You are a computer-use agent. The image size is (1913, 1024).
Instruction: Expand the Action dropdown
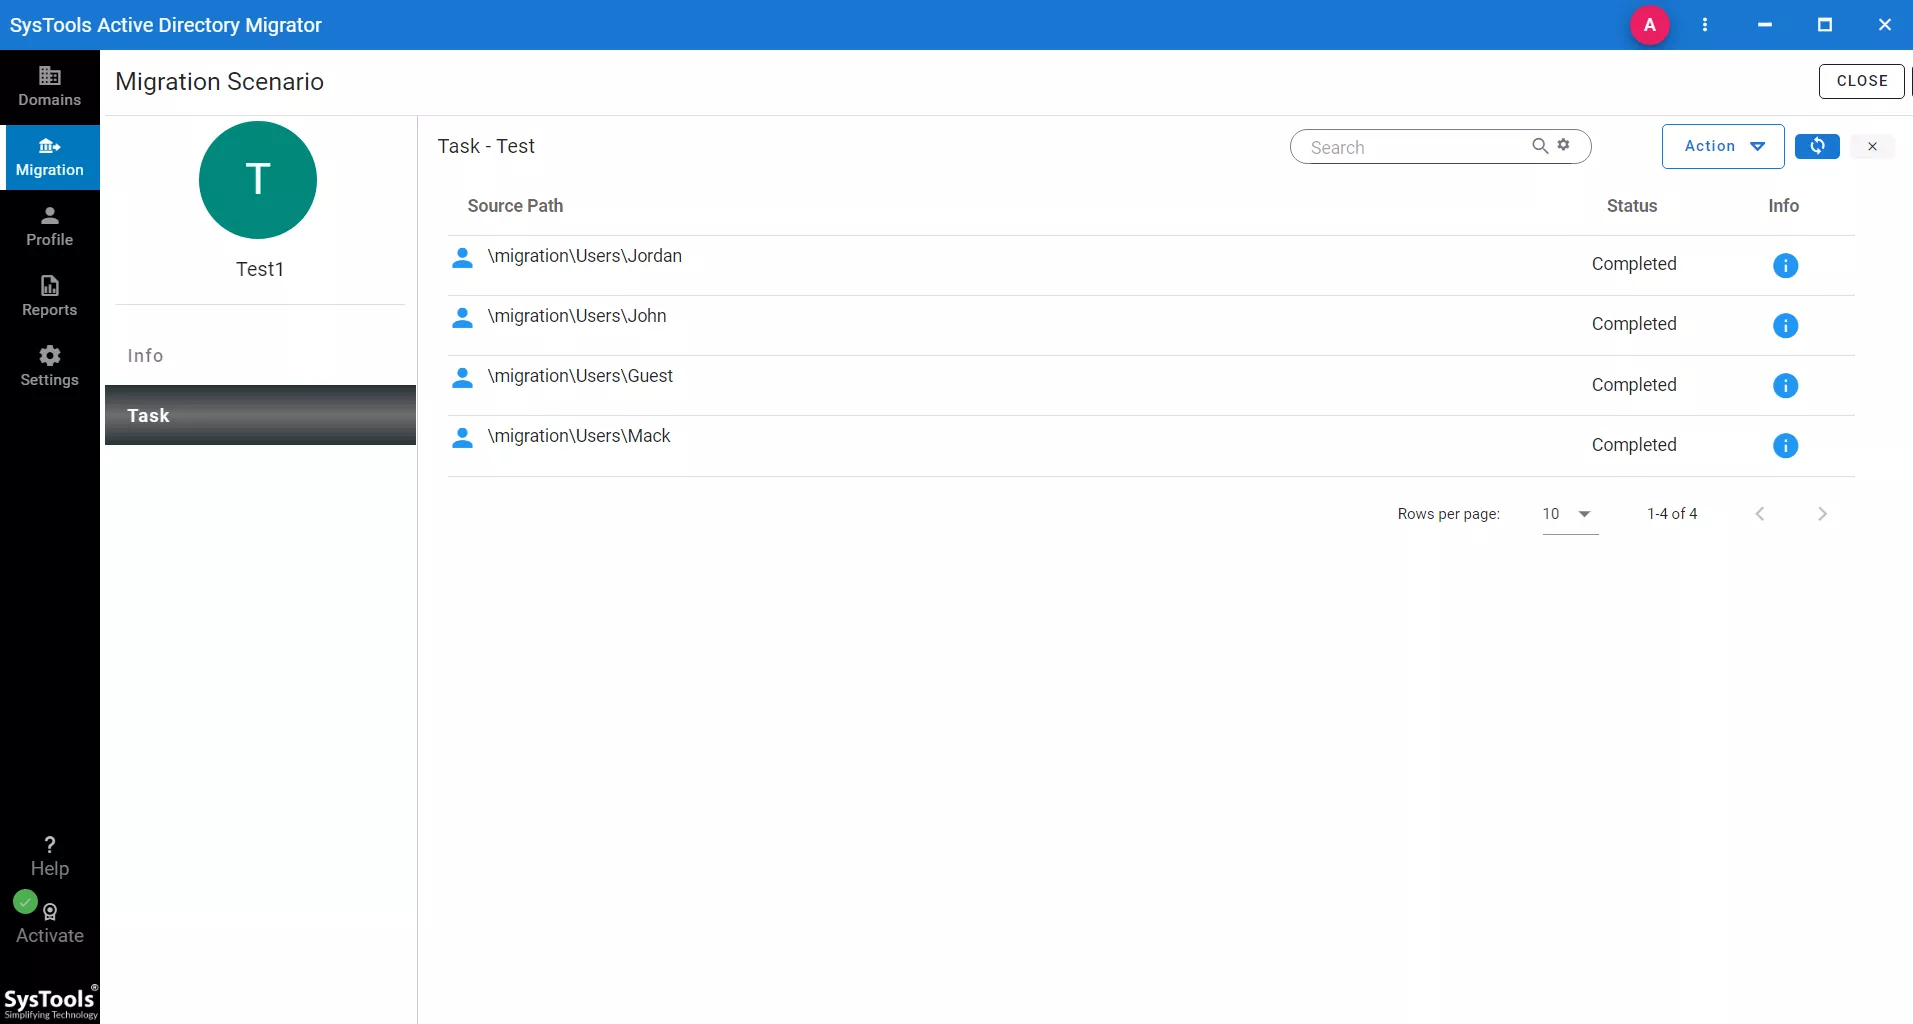[1722, 146]
